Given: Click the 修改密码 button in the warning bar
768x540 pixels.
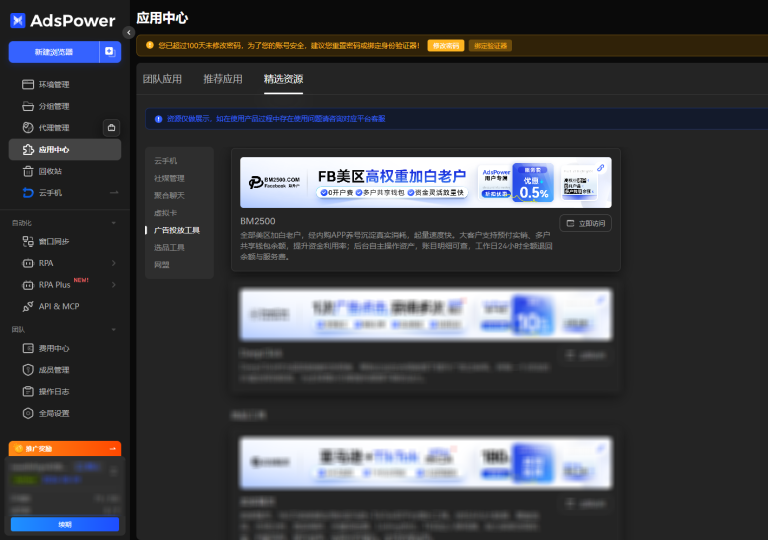Looking at the screenshot, I should click(x=446, y=46).
